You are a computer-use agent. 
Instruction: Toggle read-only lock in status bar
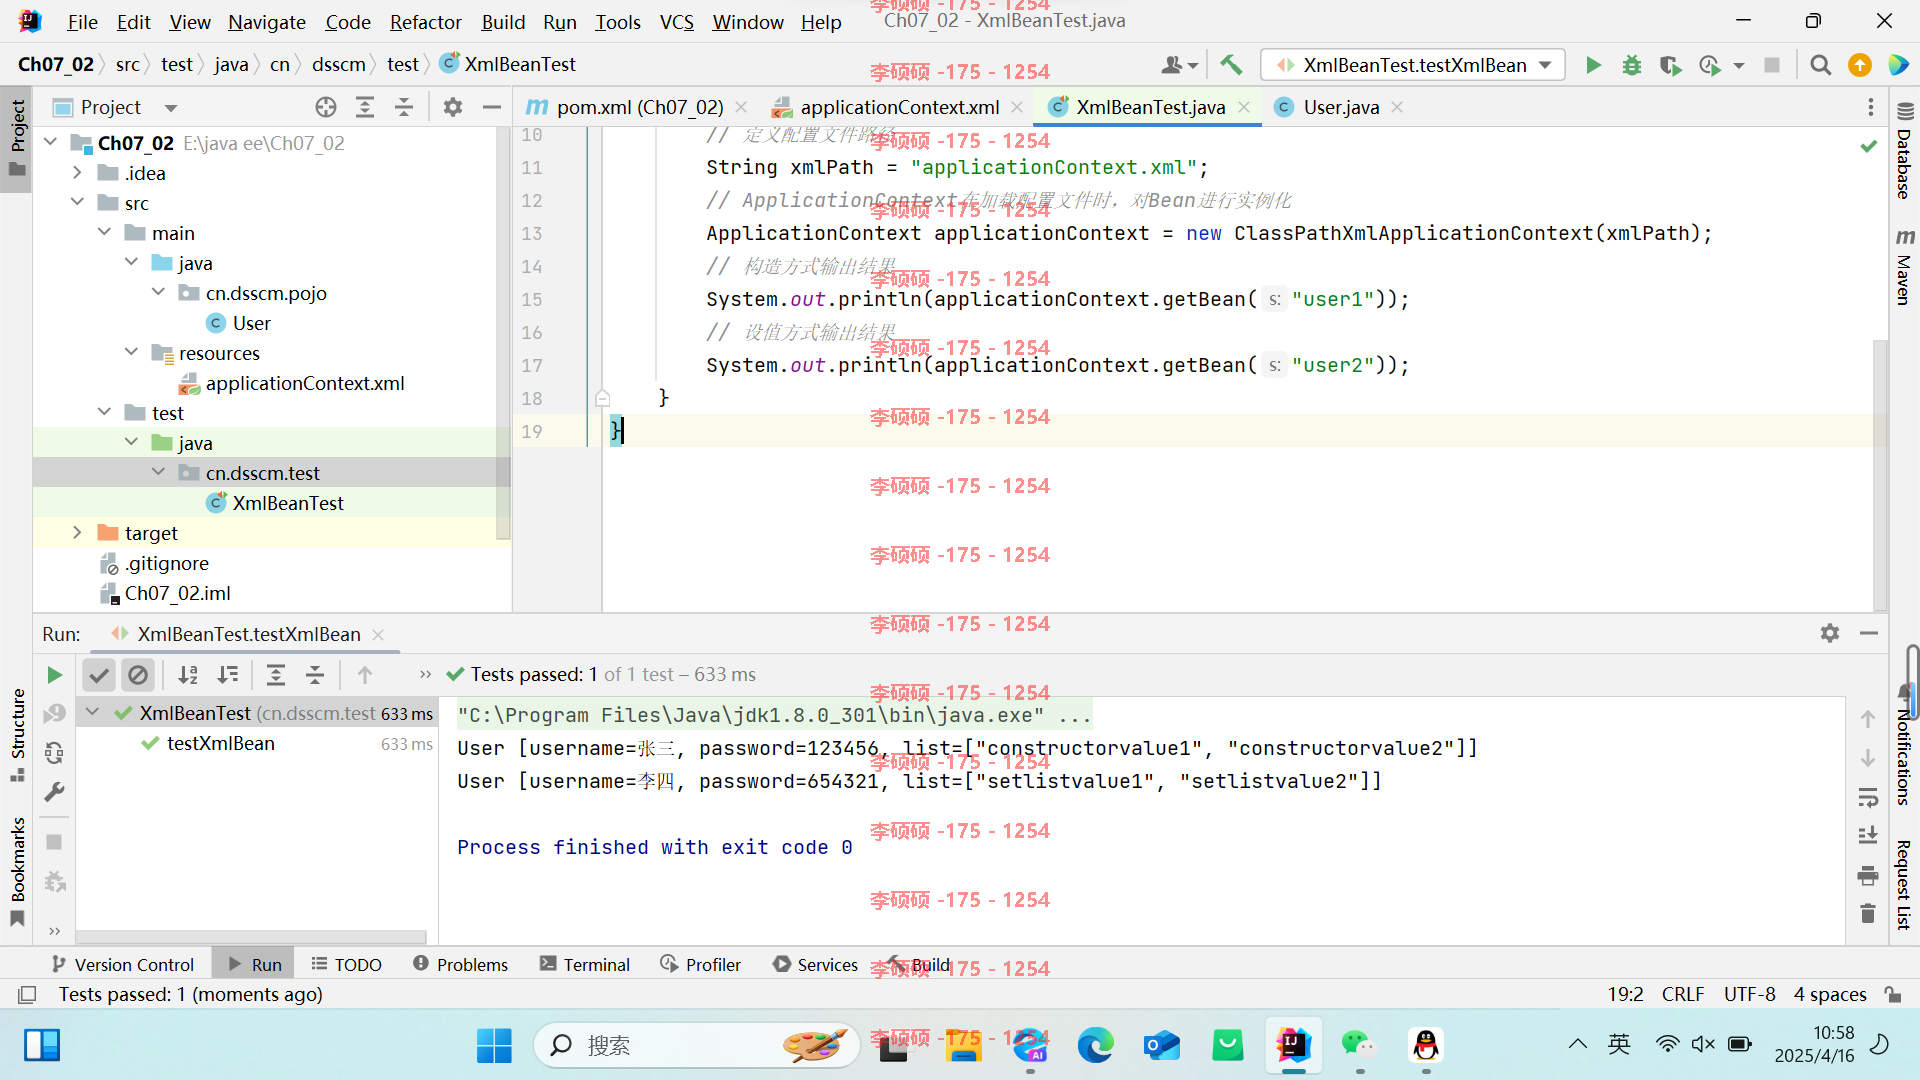[1893, 994]
